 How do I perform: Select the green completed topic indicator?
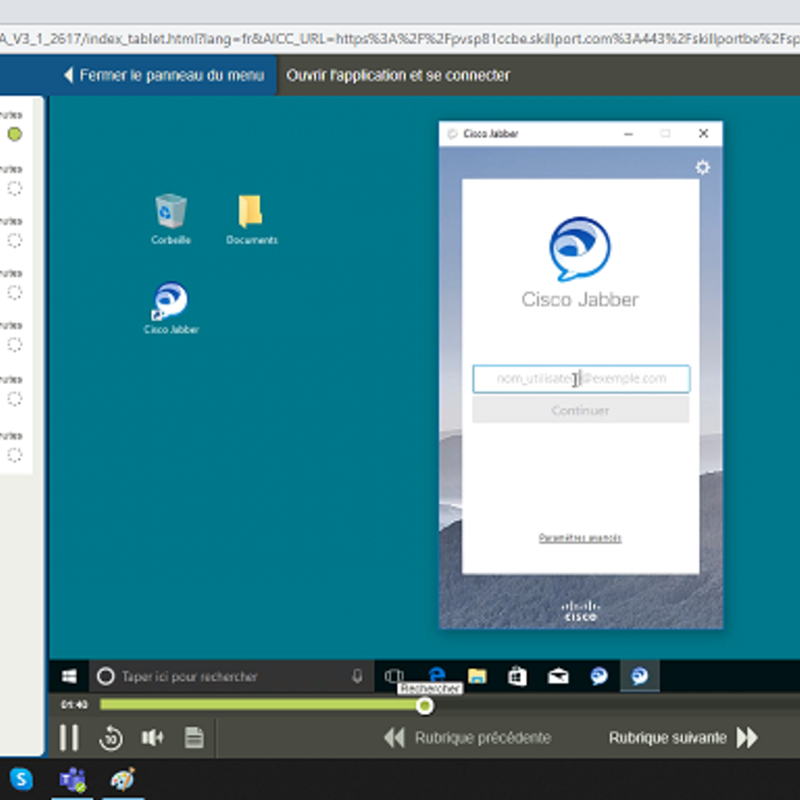click(x=15, y=134)
